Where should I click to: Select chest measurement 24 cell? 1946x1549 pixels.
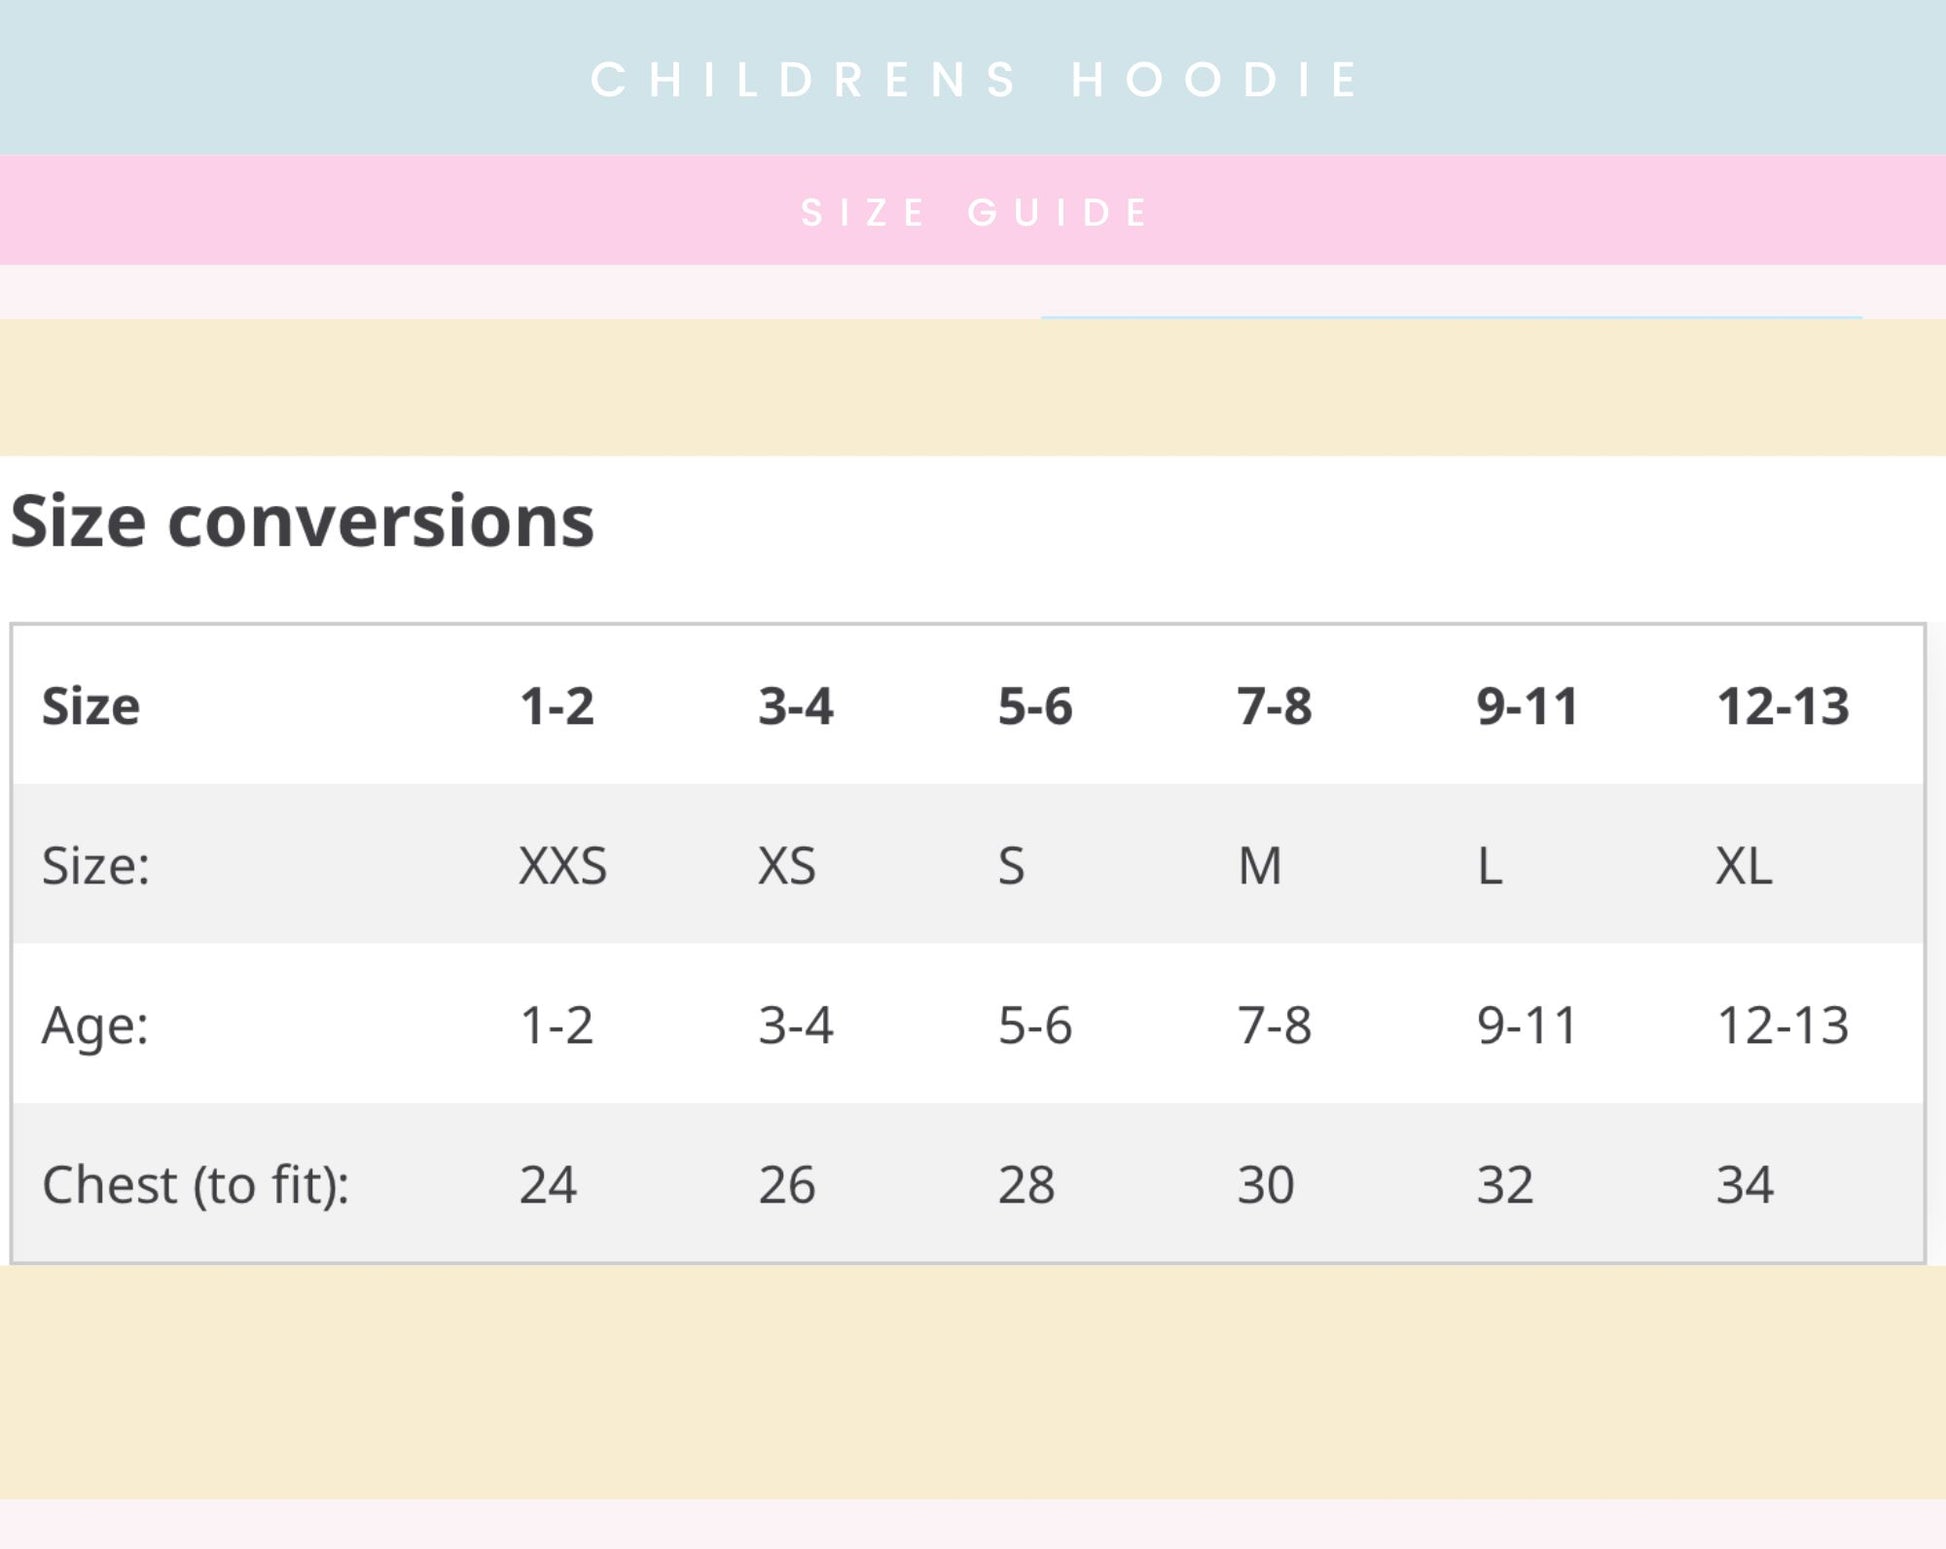click(548, 1185)
